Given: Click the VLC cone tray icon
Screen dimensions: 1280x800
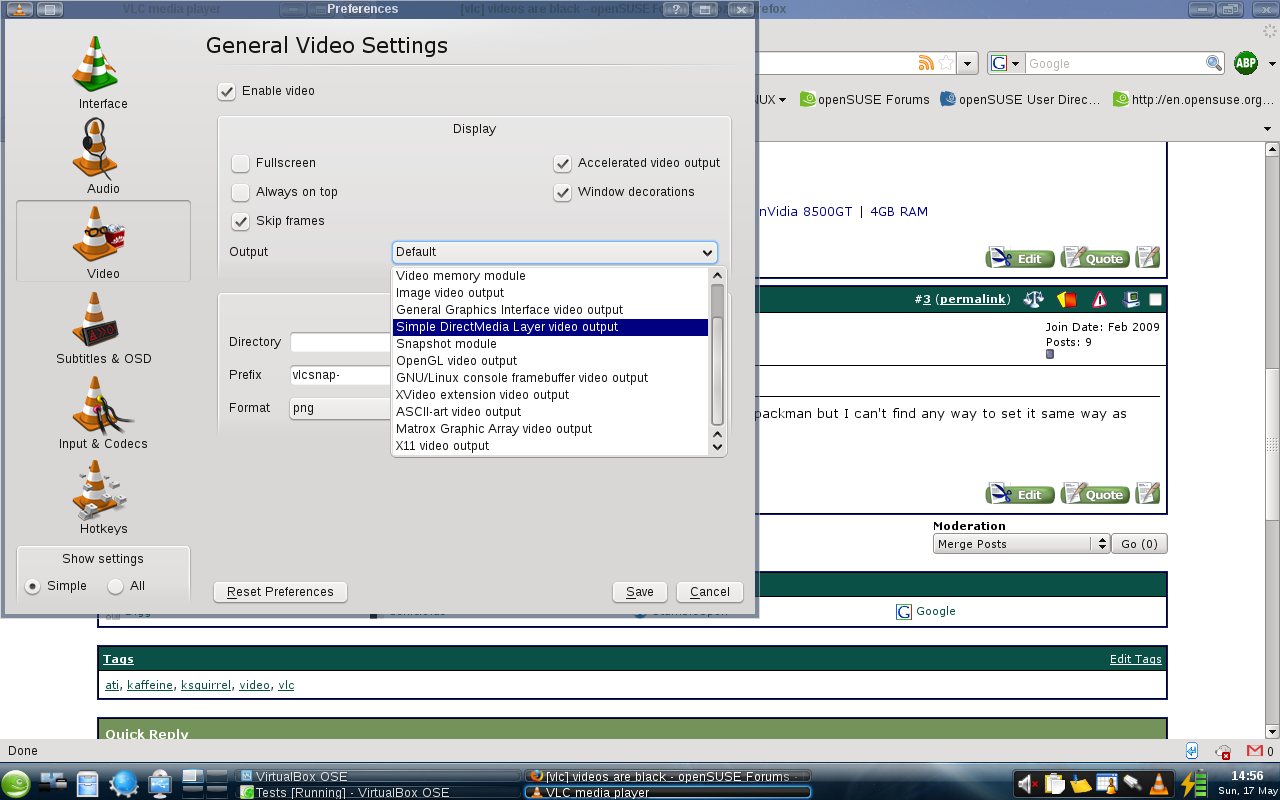Looking at the screenshot, I should pos(1159,784).
